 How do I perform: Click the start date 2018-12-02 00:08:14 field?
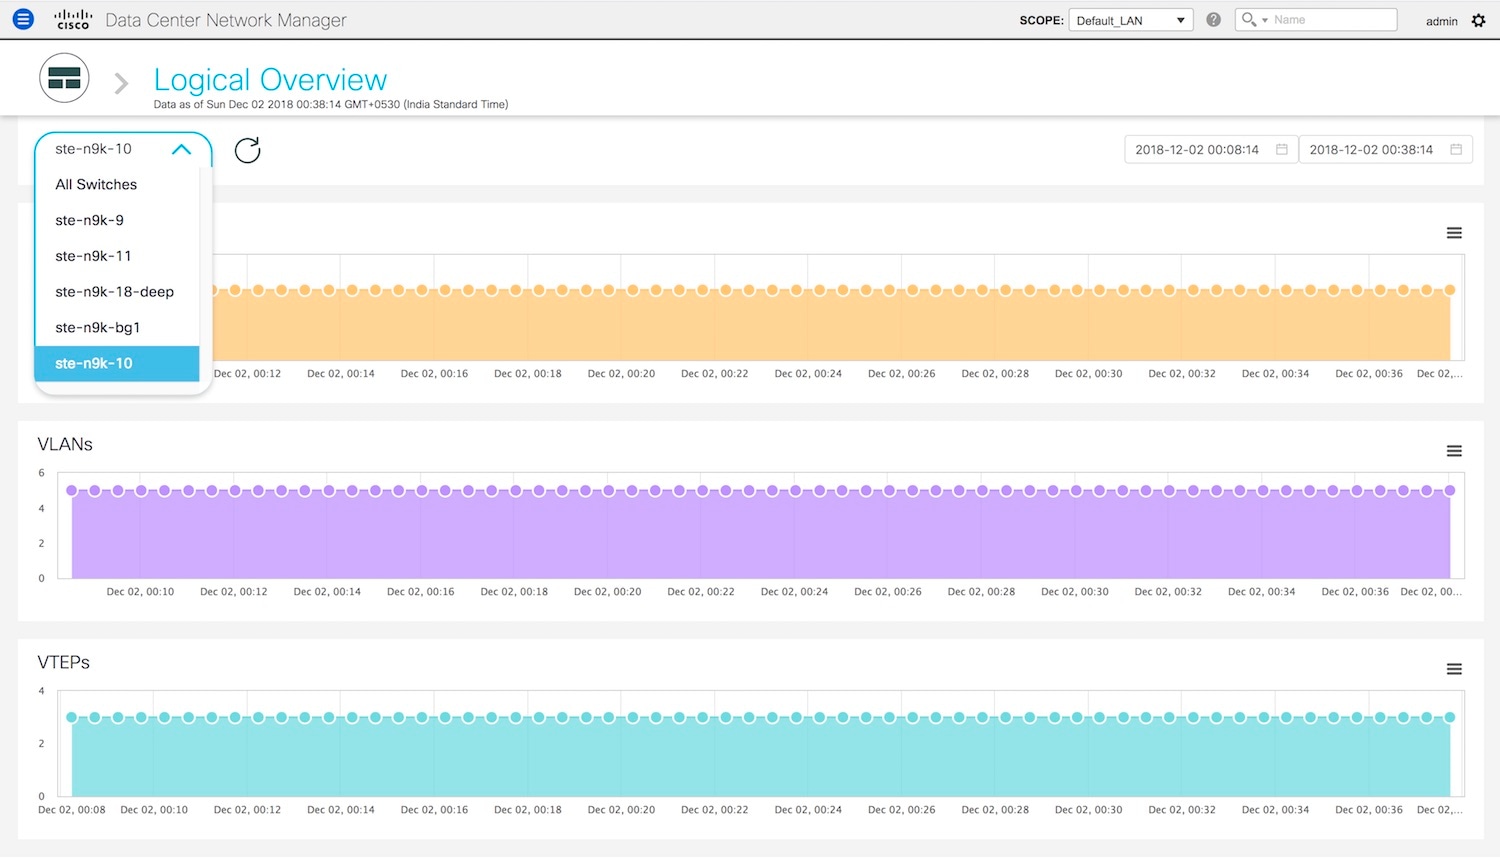tap(1211, 150)
